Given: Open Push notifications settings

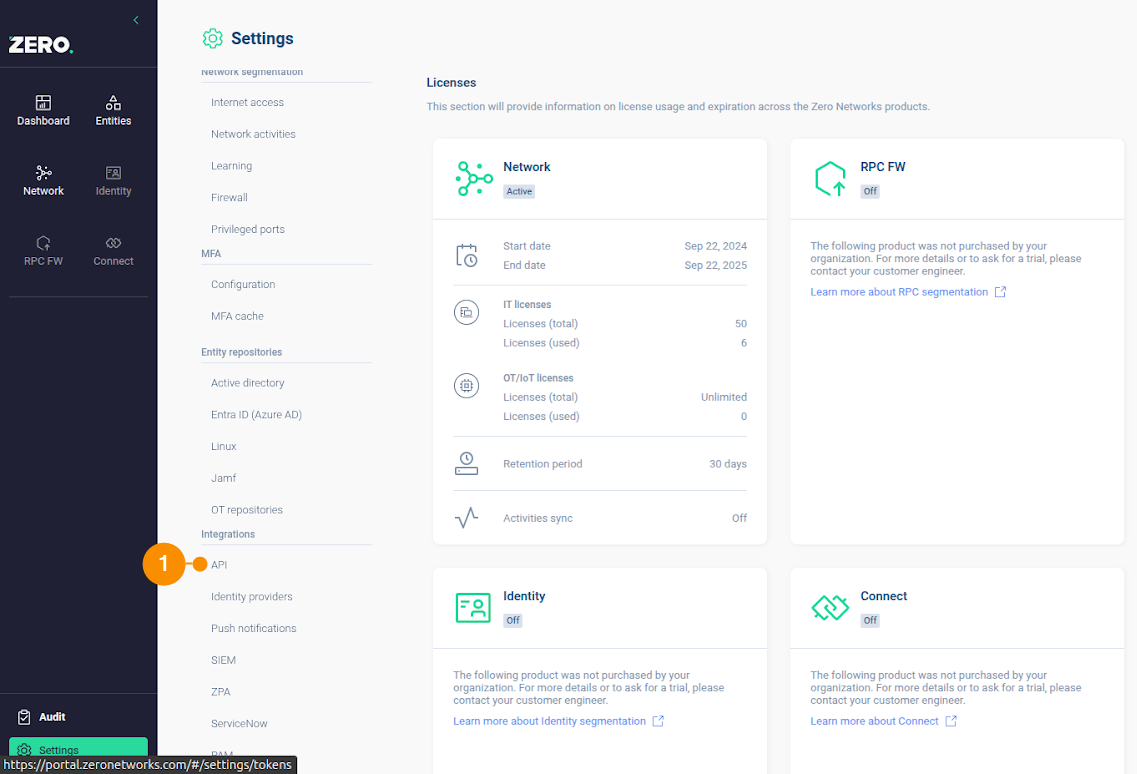Looking at the screenshot, I should (253, 628).
